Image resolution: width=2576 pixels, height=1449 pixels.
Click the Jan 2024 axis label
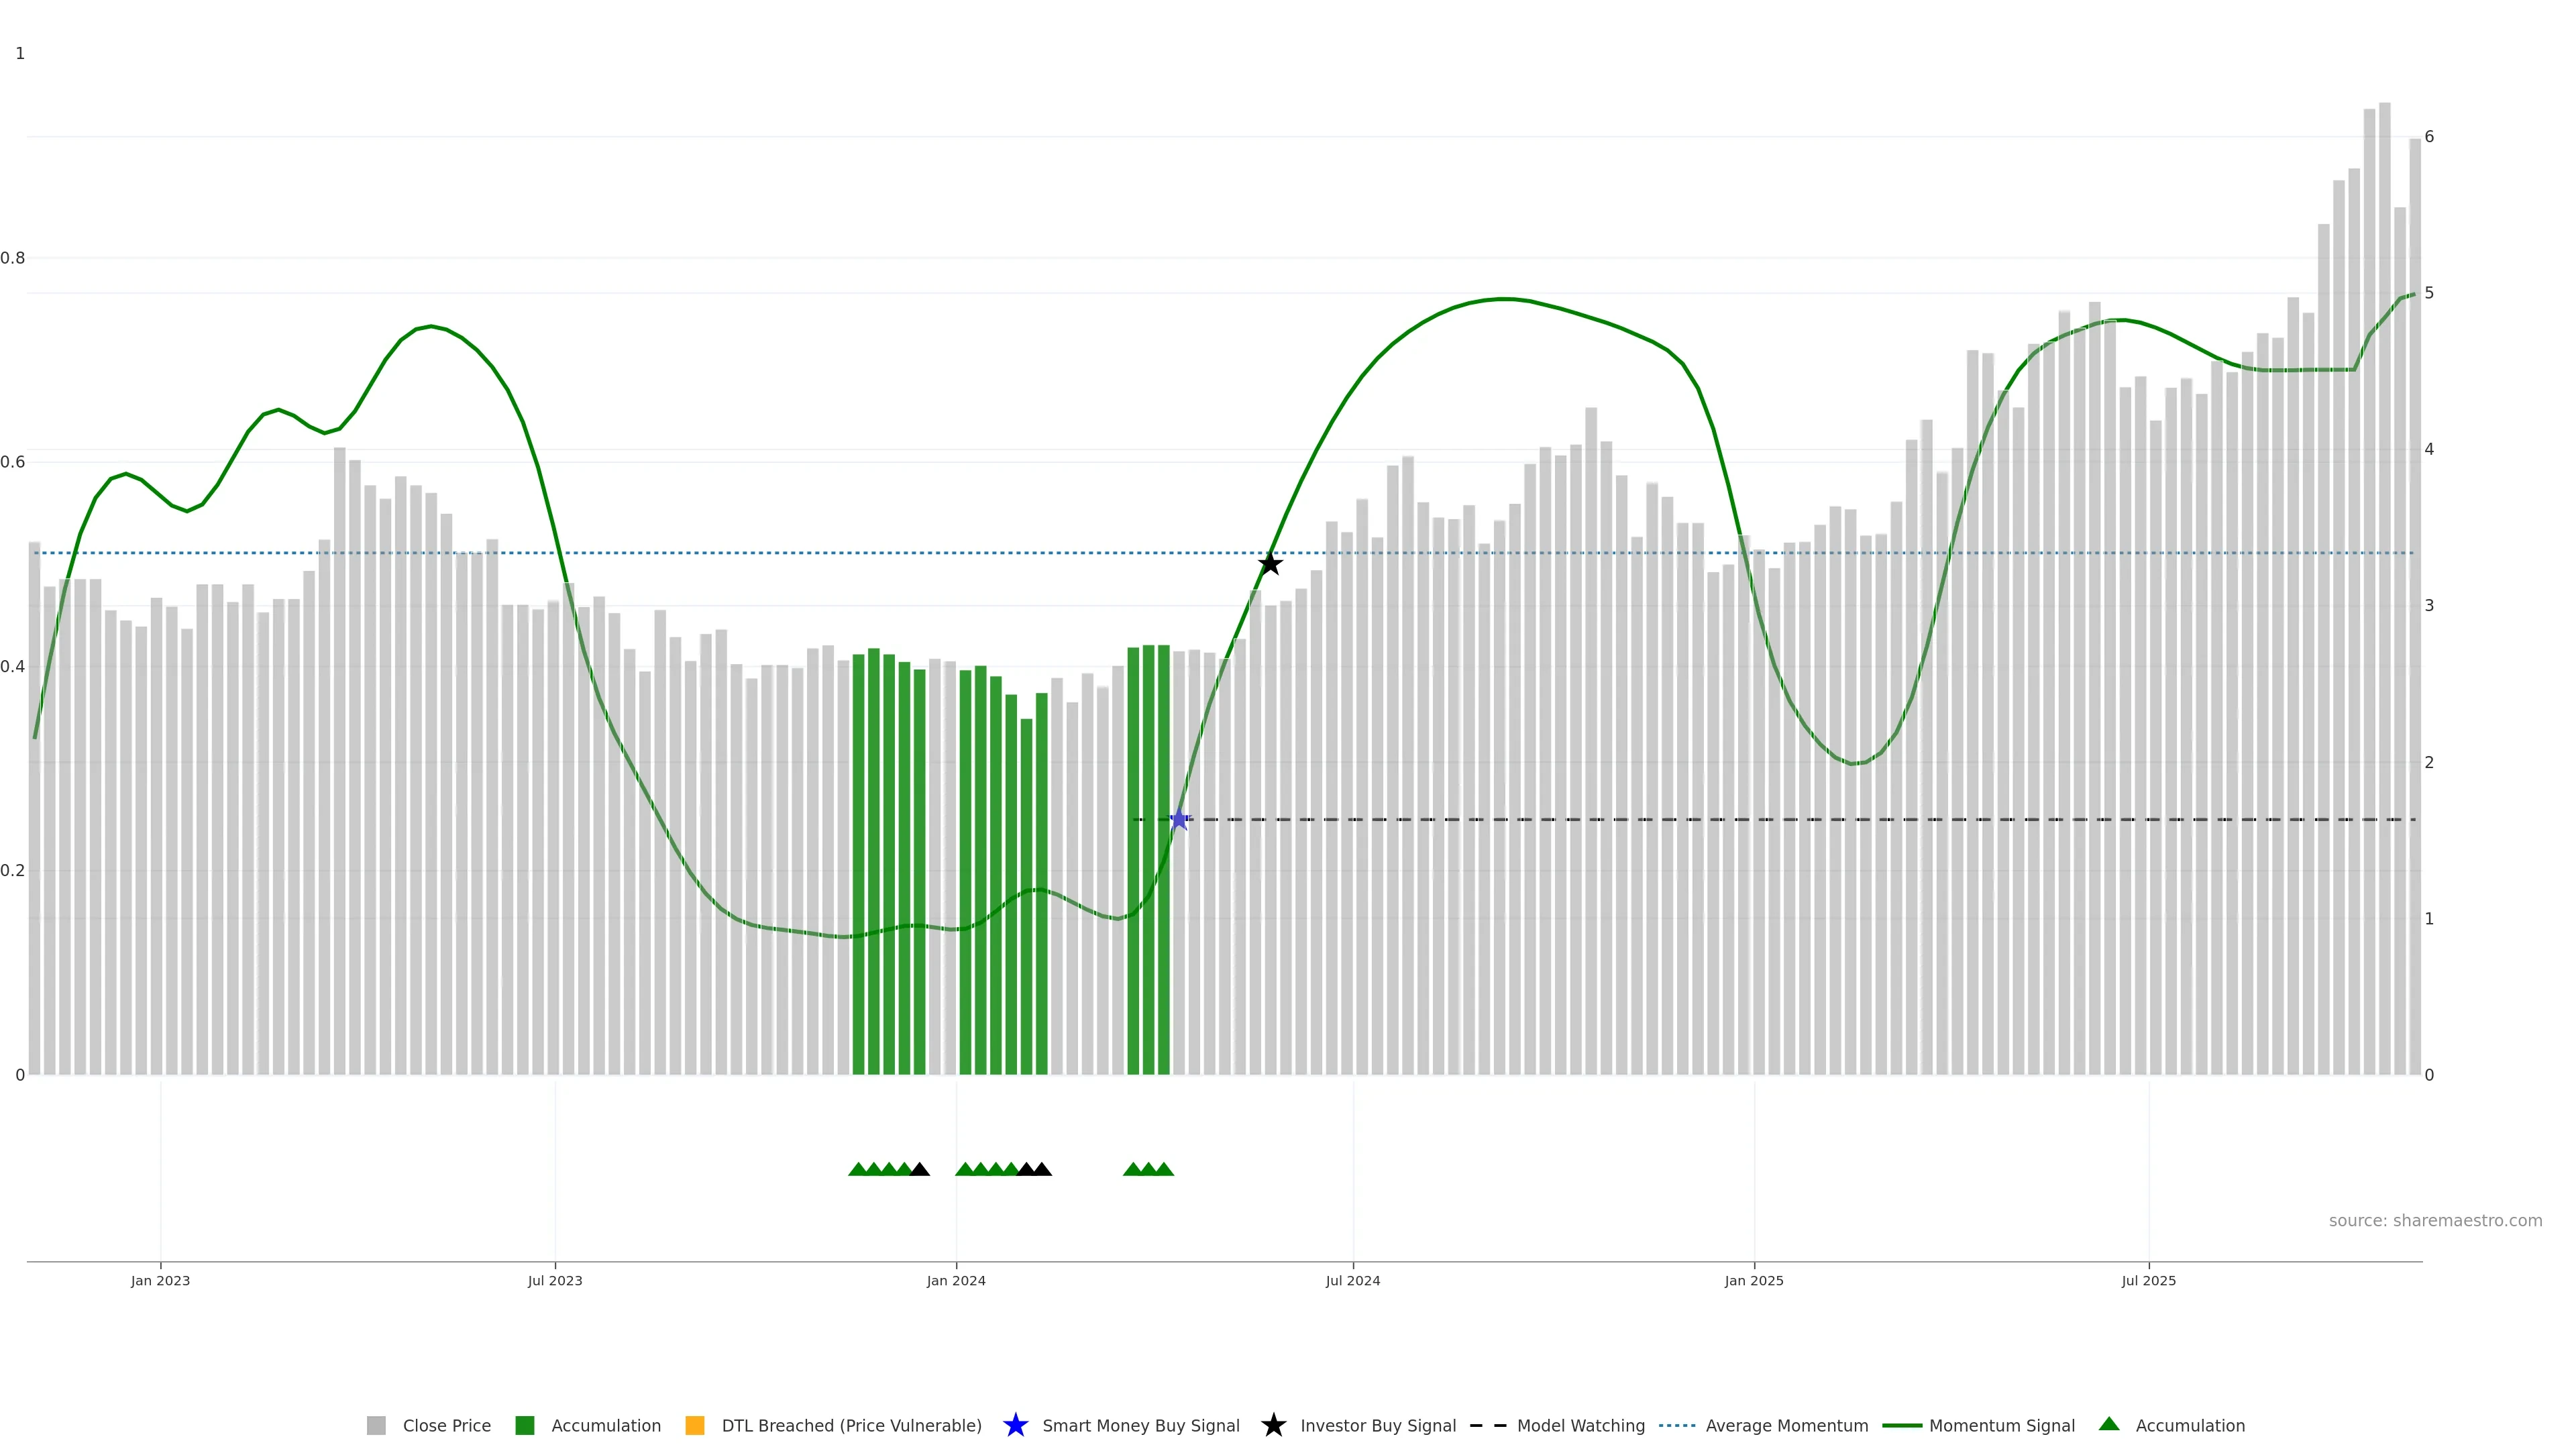click(x=956, y=1281)
